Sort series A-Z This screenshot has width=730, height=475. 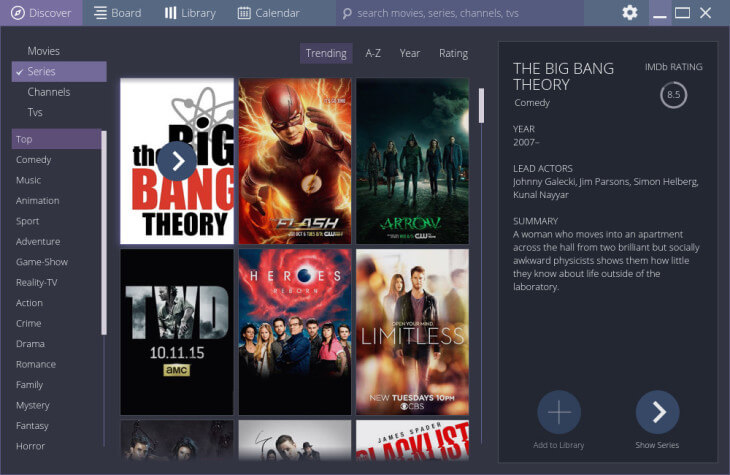pos(373,53)
